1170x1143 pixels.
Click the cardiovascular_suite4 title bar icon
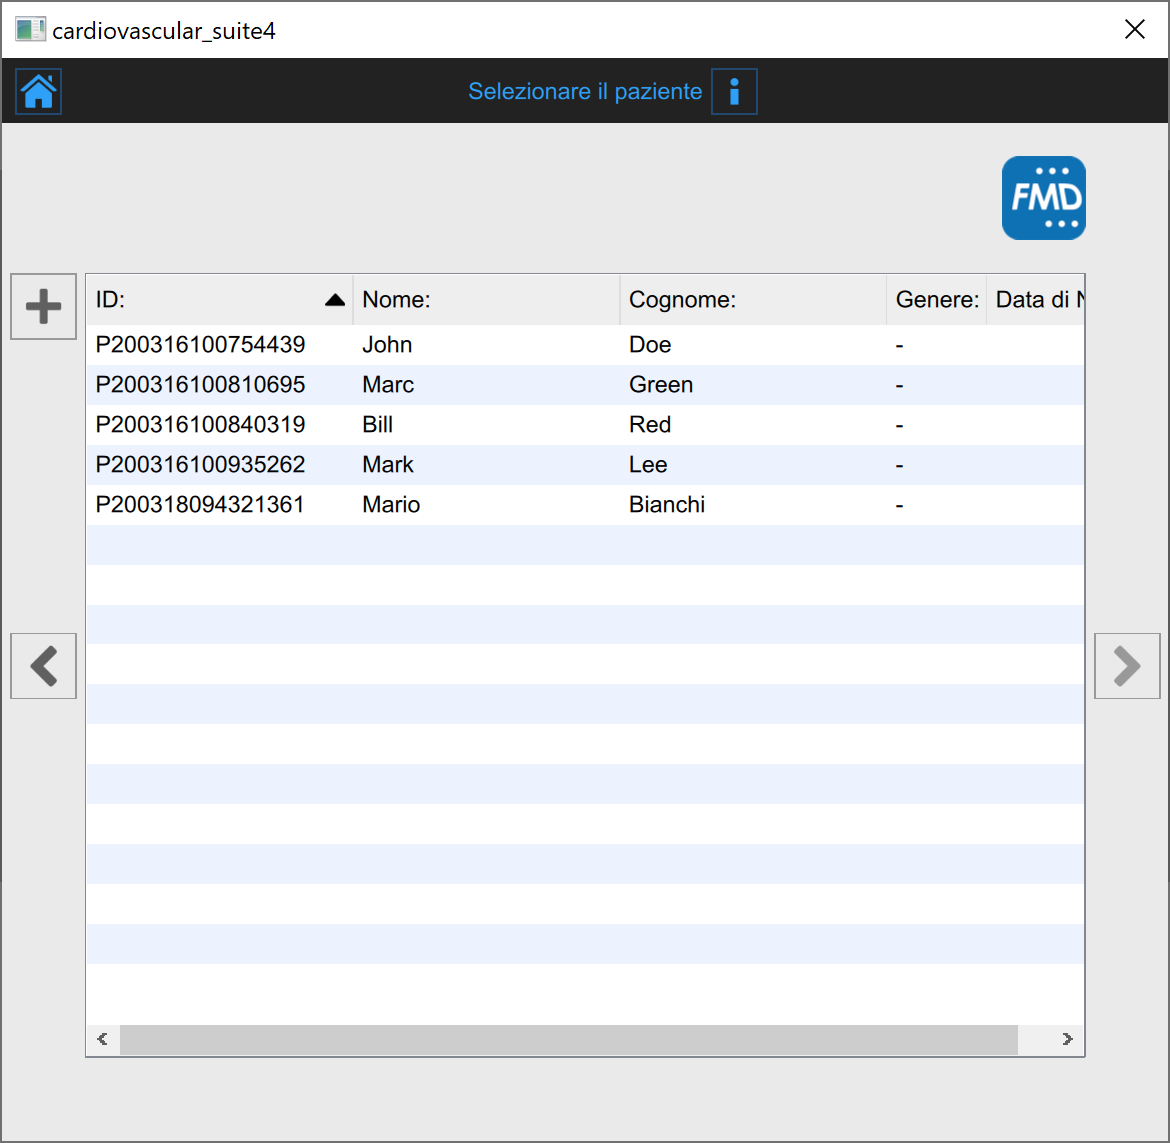tap(30, 30)
